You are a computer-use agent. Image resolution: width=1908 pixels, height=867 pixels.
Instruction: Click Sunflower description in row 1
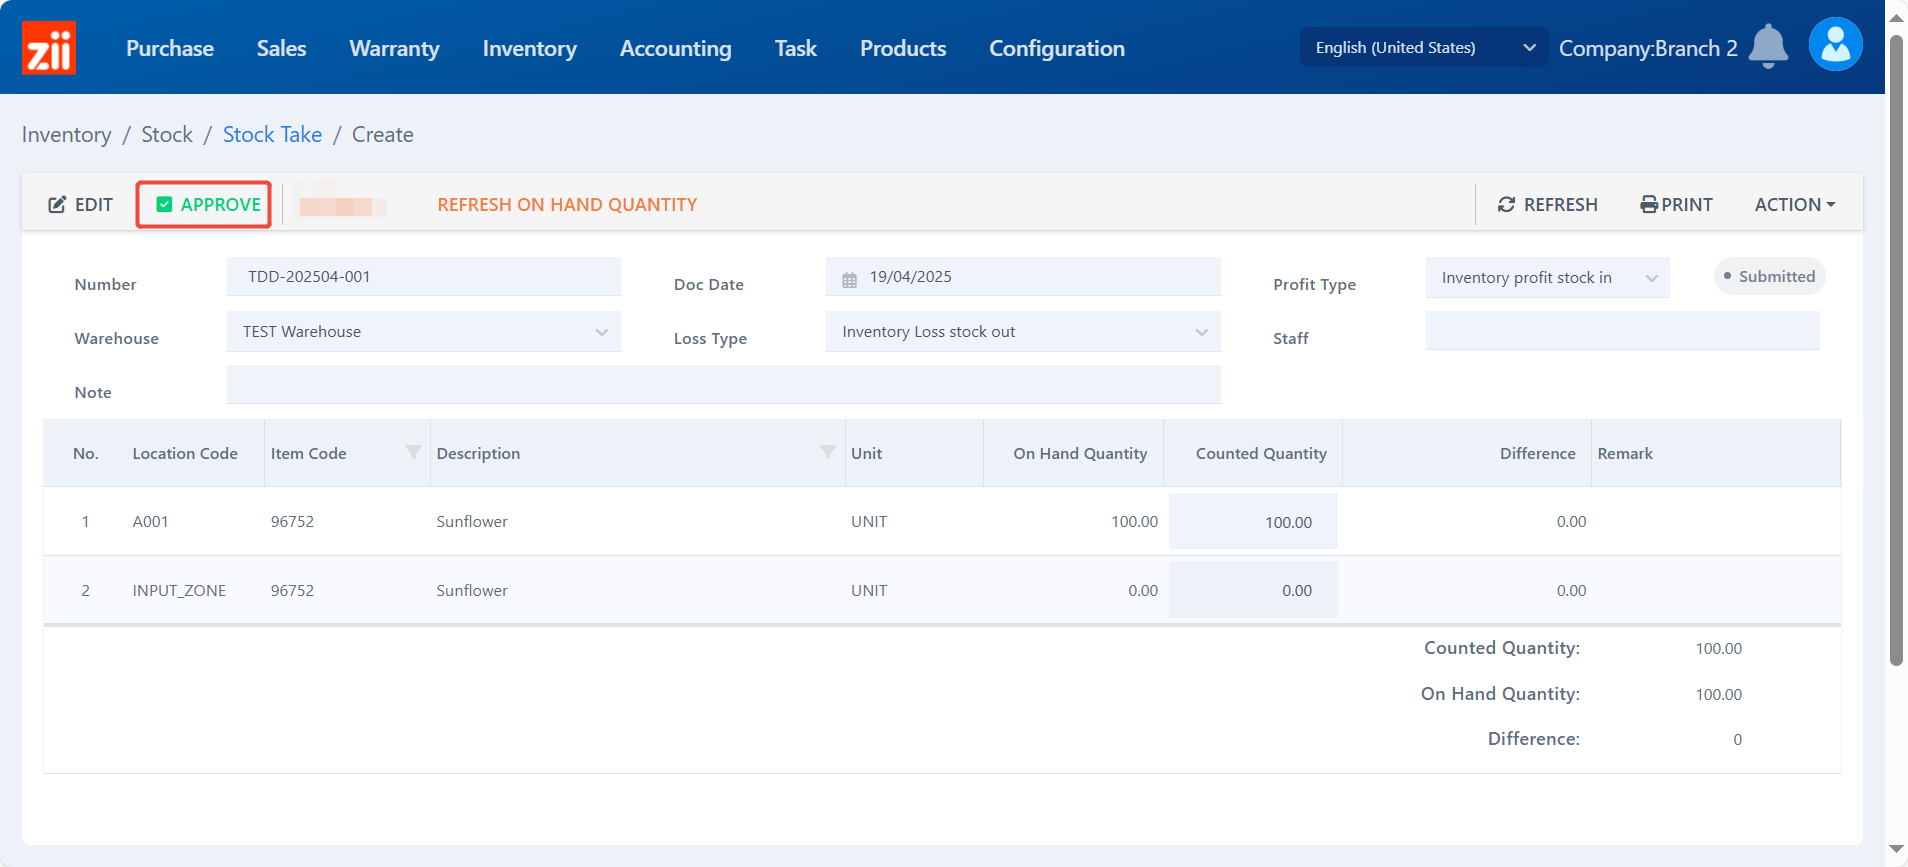pos(472,521)
